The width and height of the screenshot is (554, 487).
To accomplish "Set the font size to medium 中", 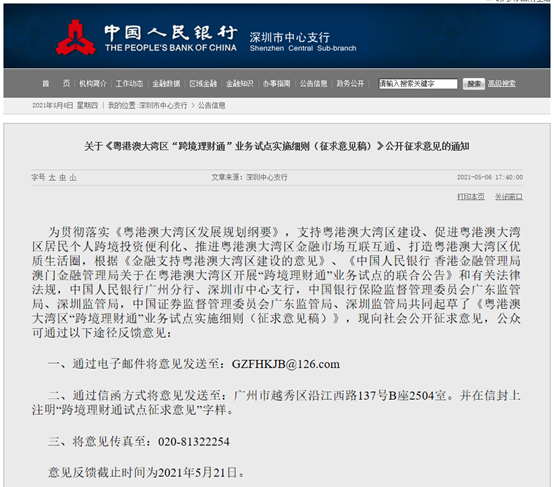I will [63, 177].
